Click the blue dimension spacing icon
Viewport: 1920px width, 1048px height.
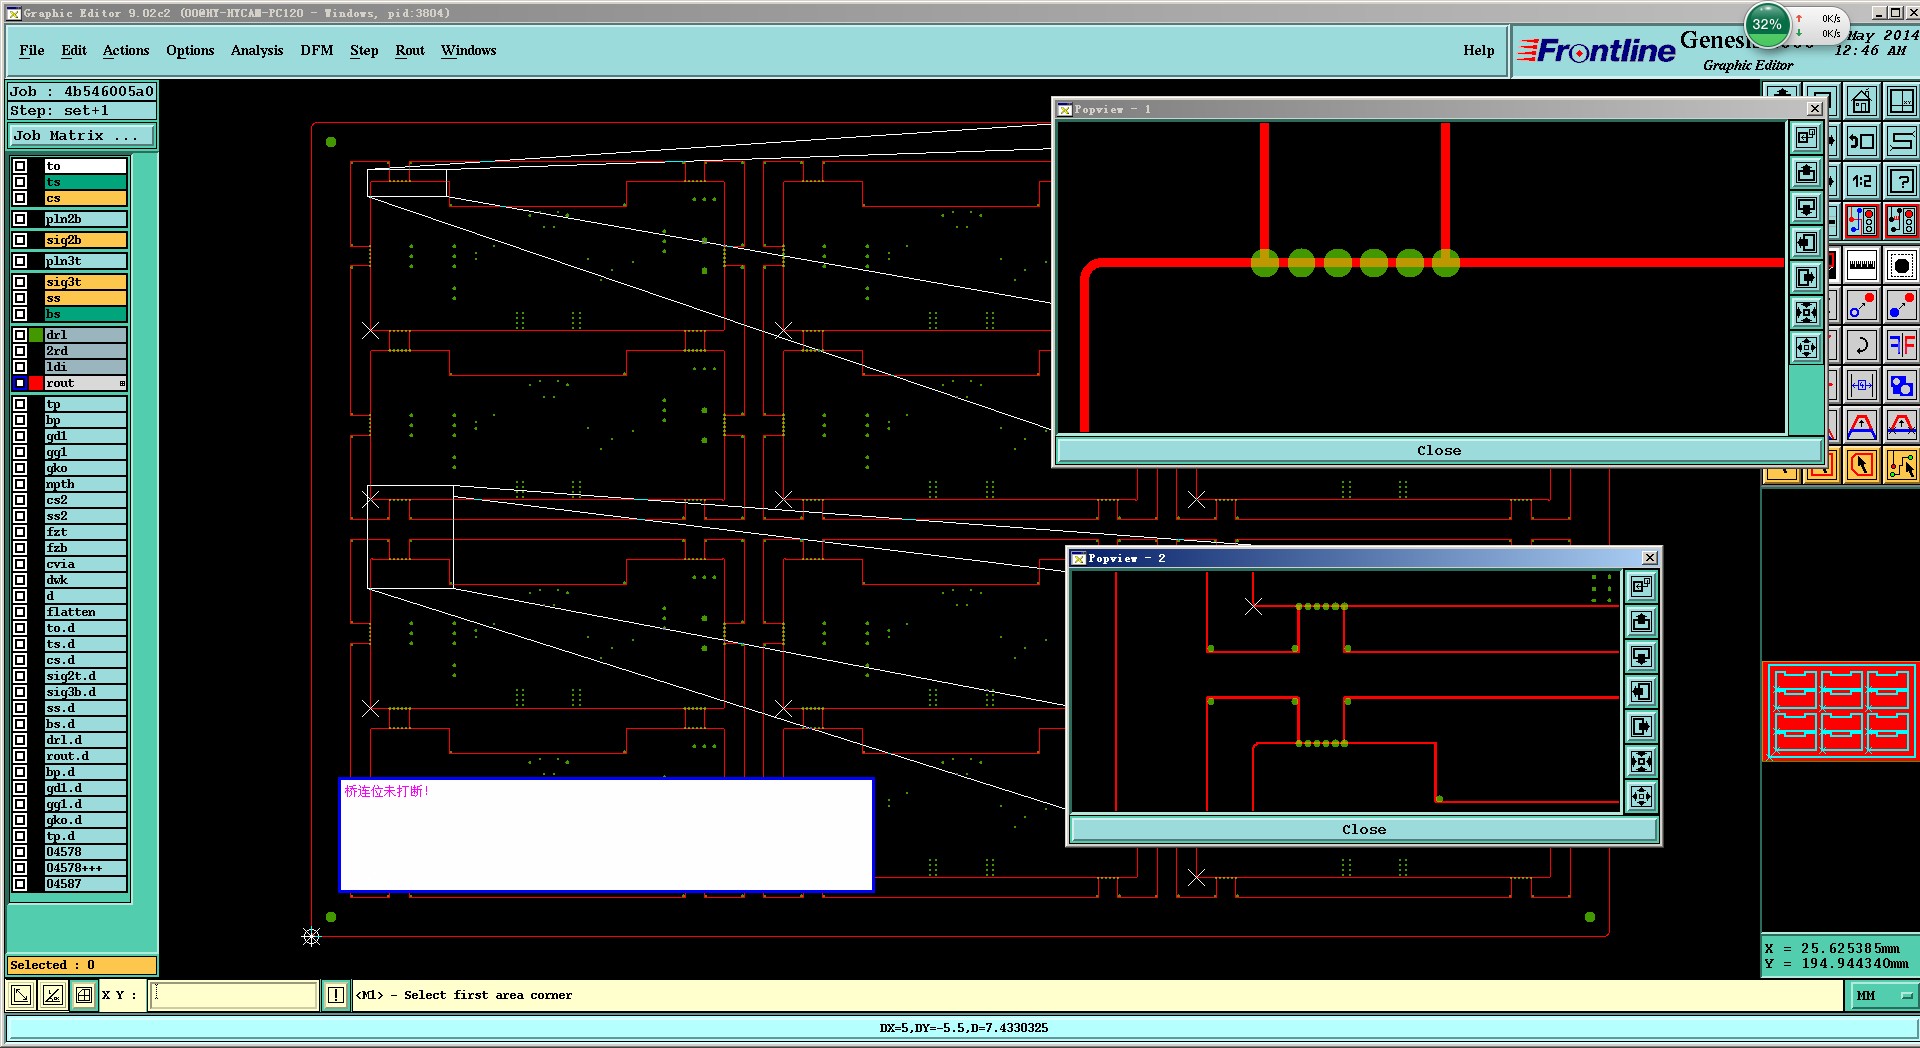[x=1861, y=385]
